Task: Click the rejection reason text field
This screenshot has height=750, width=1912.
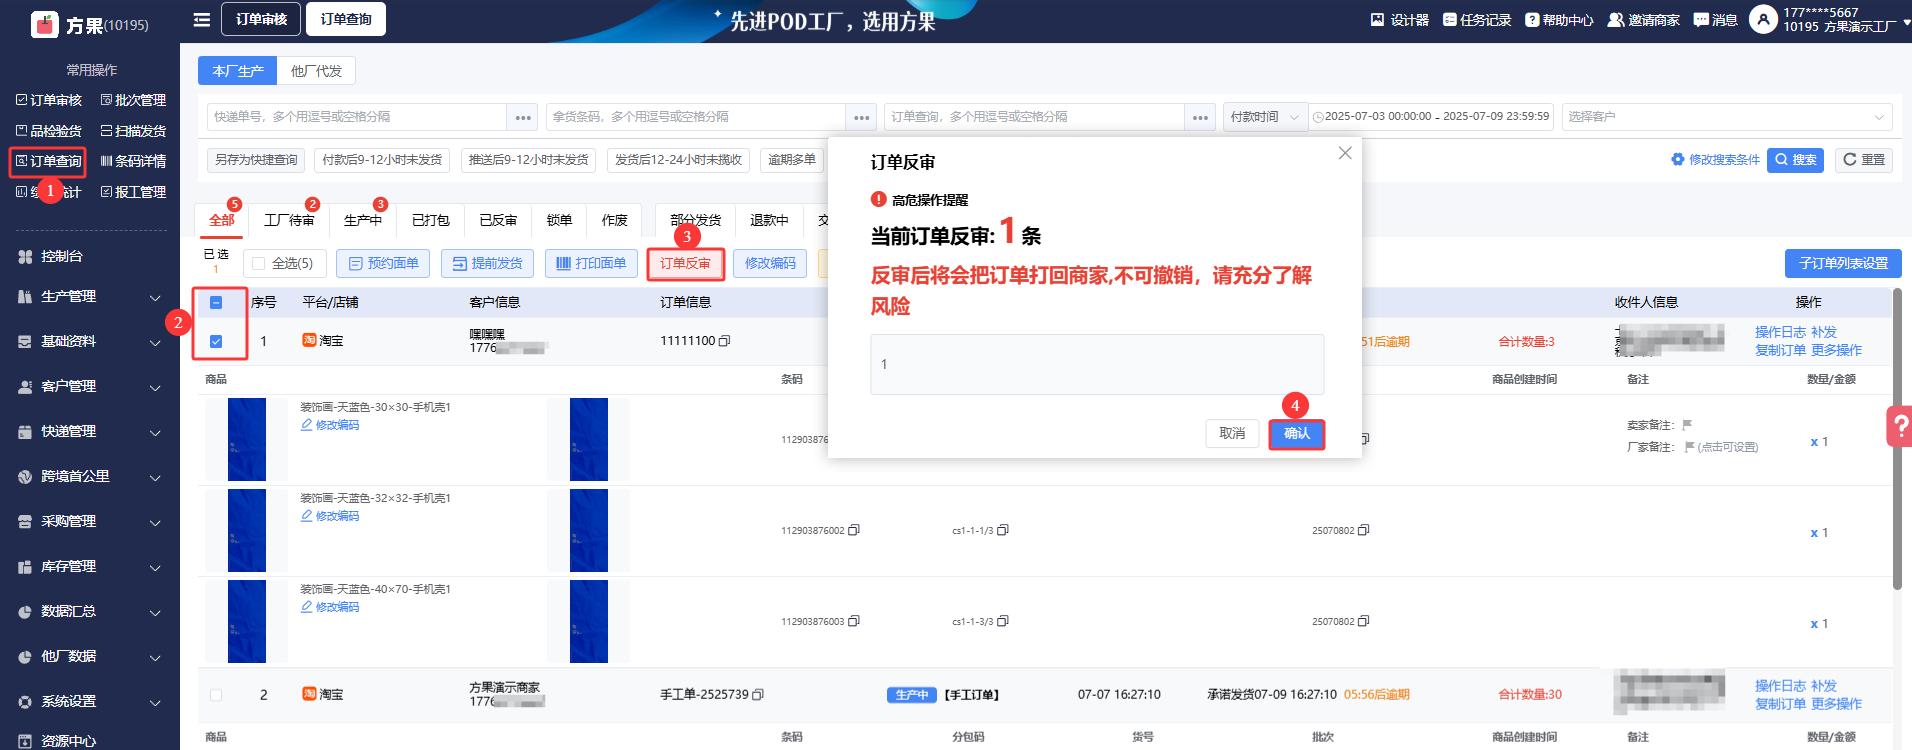Action: pyautogui.click(x=1096, y=364)
